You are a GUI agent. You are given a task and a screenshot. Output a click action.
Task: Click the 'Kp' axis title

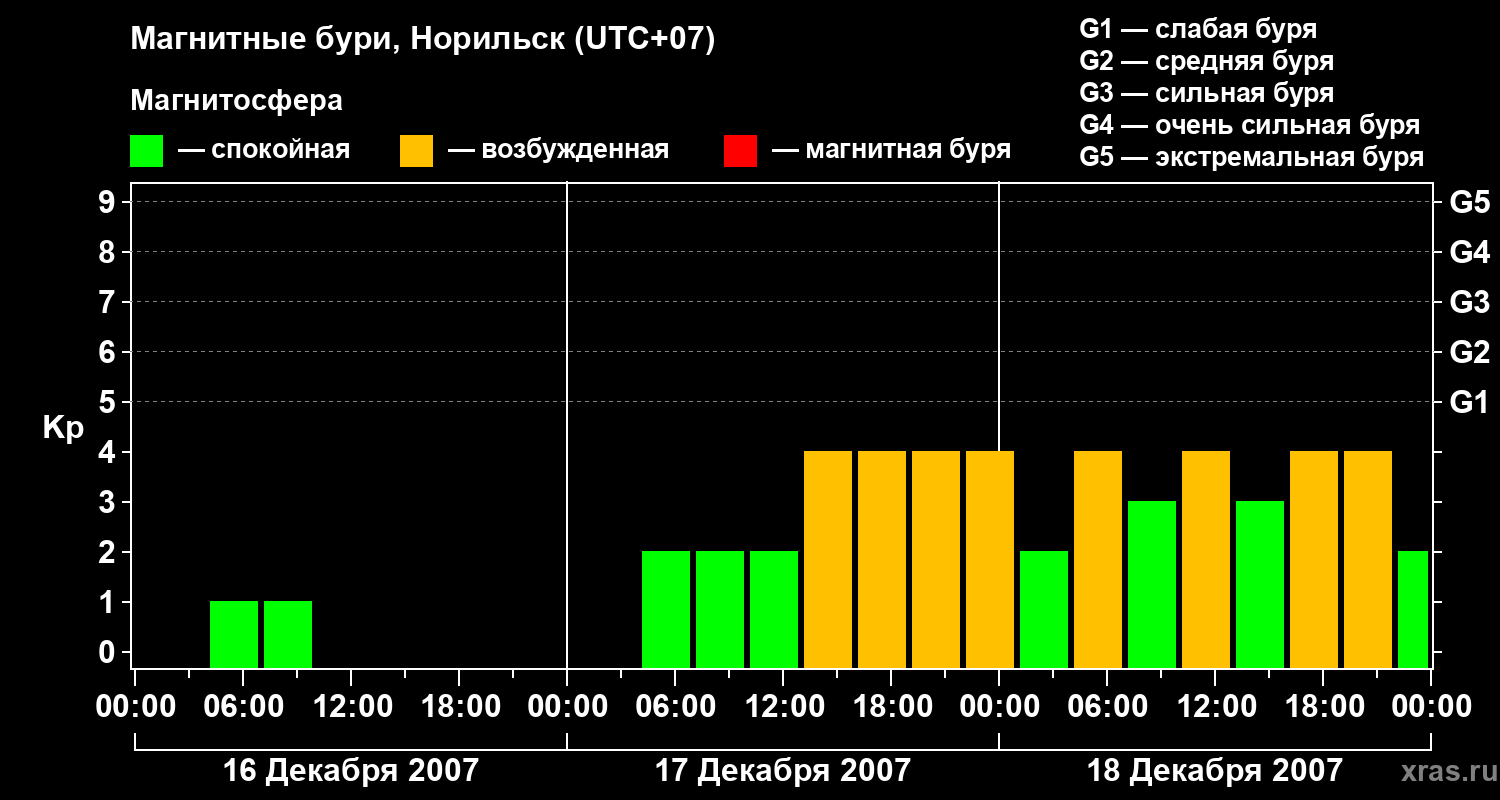63,428
